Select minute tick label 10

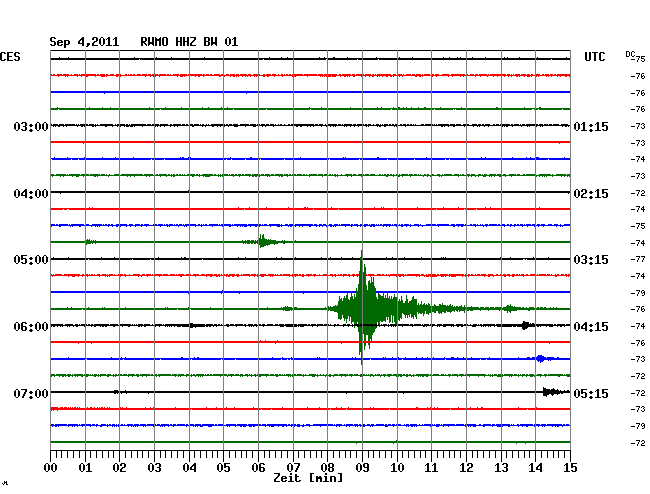[397, 468]
